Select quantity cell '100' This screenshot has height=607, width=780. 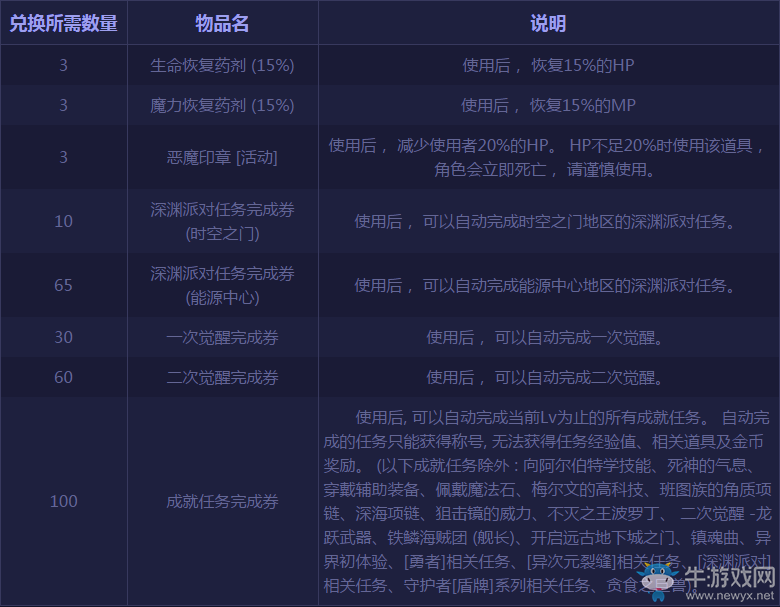click(64, 501)
